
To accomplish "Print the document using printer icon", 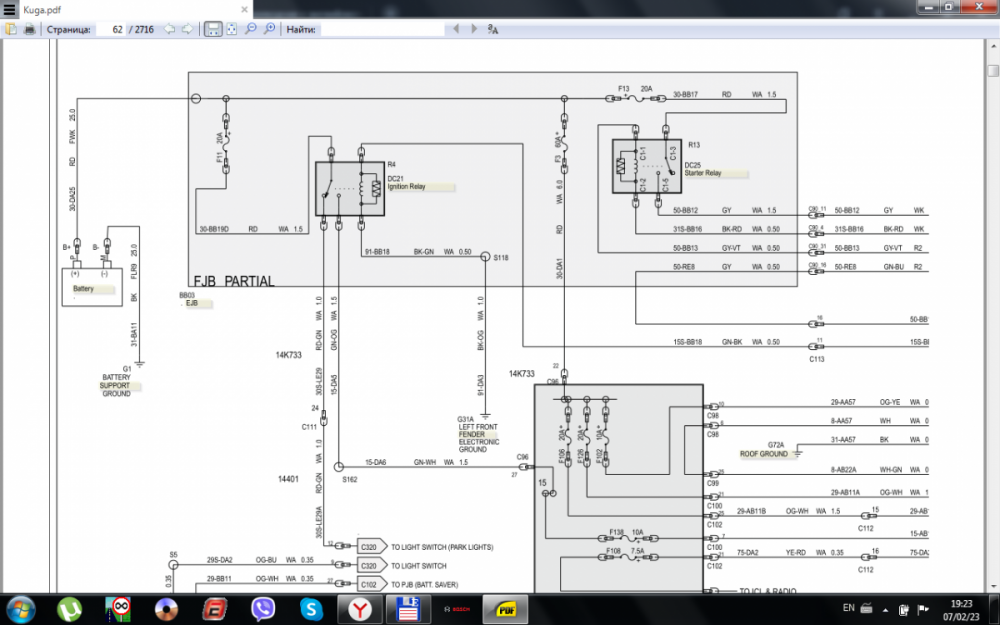I will tap(29, 29).
